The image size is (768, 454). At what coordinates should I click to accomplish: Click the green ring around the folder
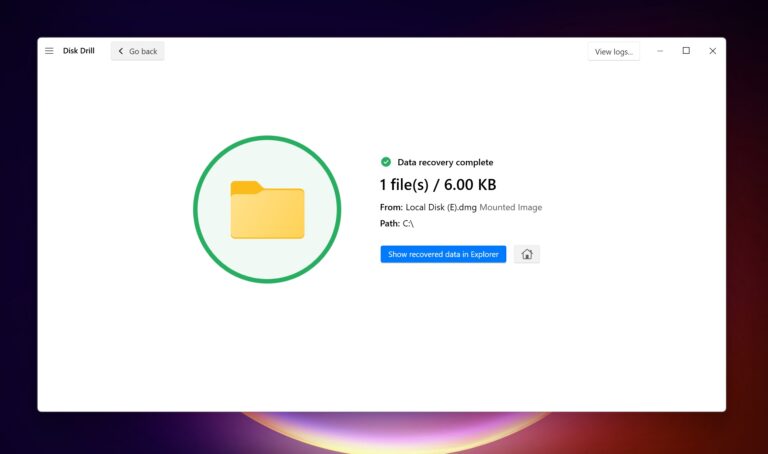[198, 210]
